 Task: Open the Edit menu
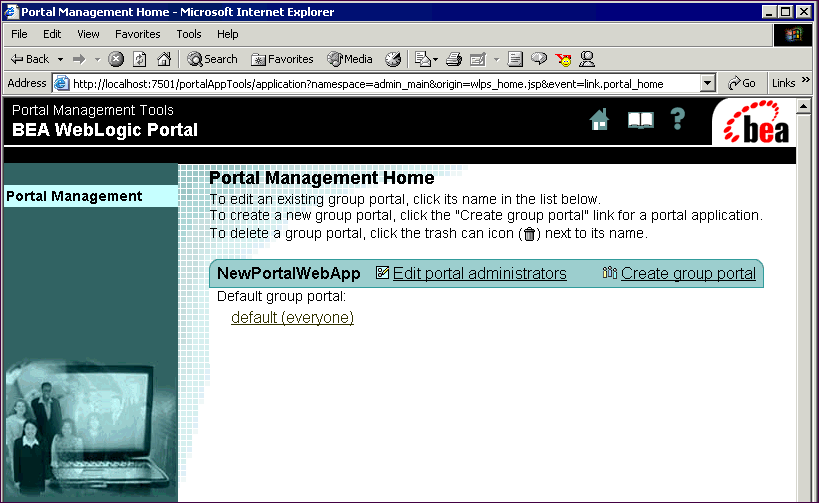coord(52,34)
